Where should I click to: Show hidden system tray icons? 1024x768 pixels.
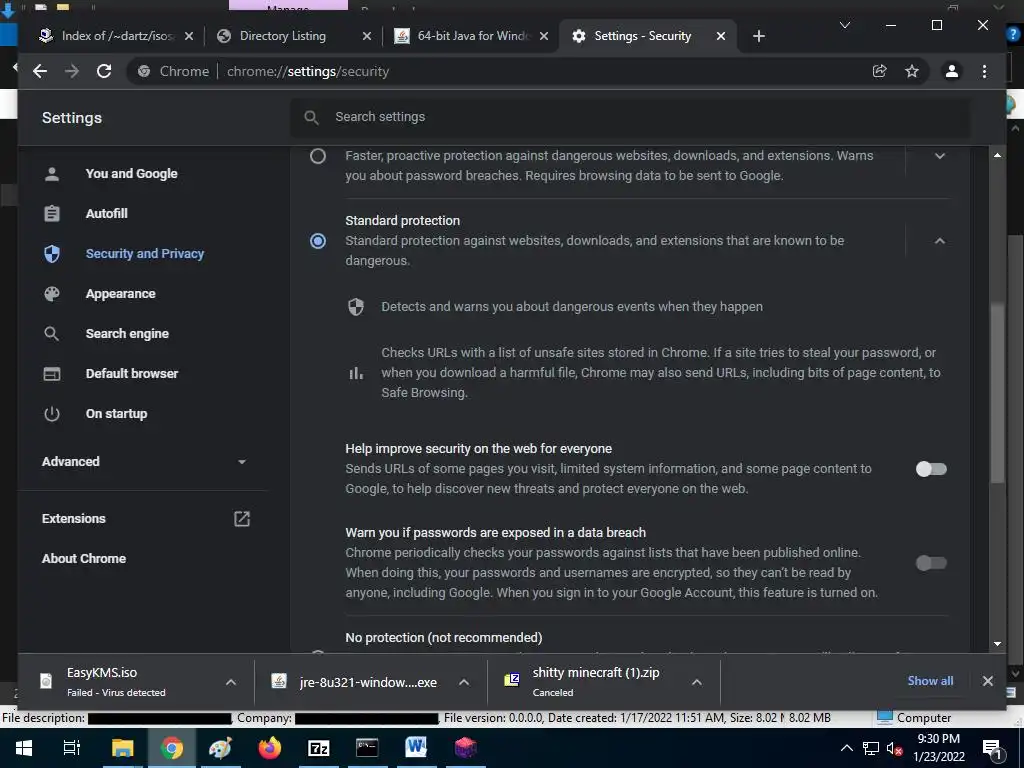[846, 748]
